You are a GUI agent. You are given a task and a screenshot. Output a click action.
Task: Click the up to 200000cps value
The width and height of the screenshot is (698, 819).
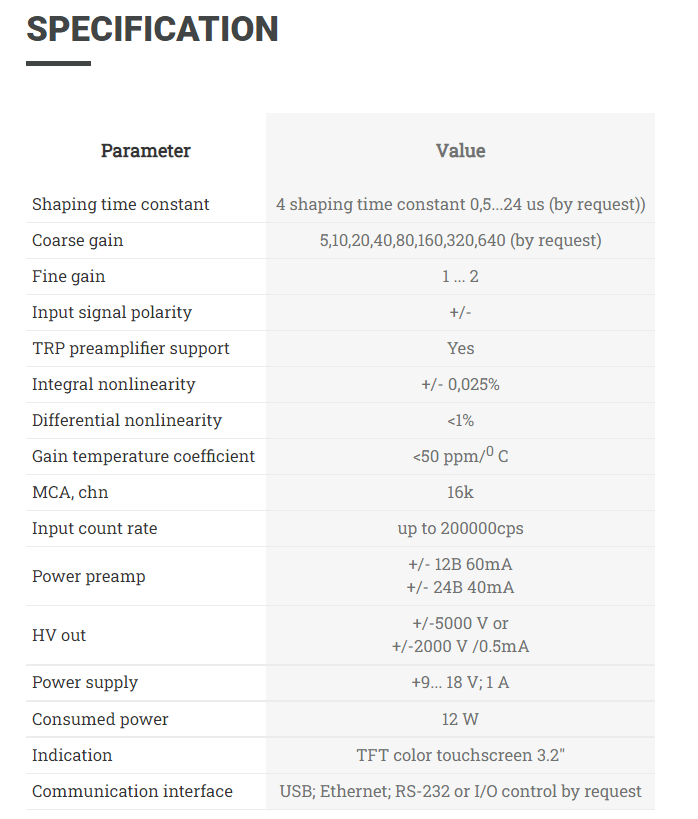tap(460, 529)
